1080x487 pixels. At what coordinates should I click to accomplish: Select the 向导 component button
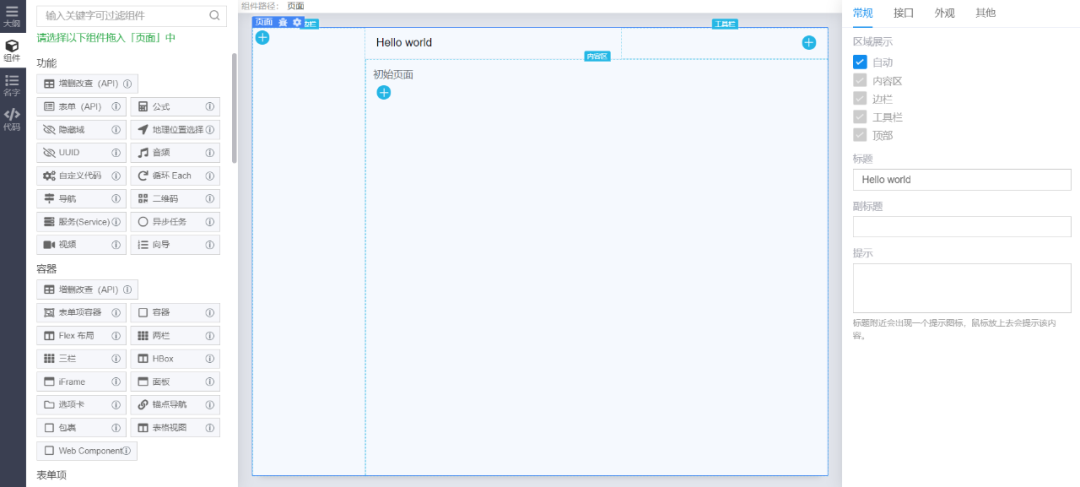pos(175,245)
